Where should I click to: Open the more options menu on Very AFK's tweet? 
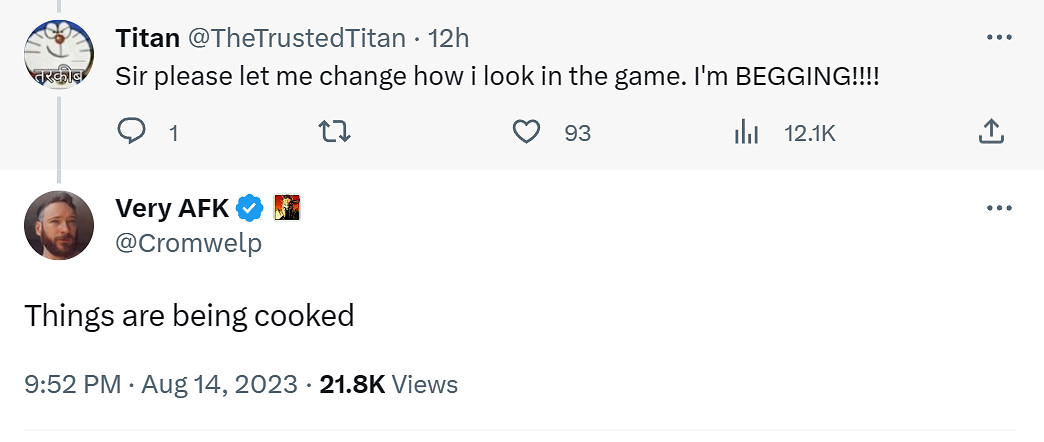coord(999,208)
